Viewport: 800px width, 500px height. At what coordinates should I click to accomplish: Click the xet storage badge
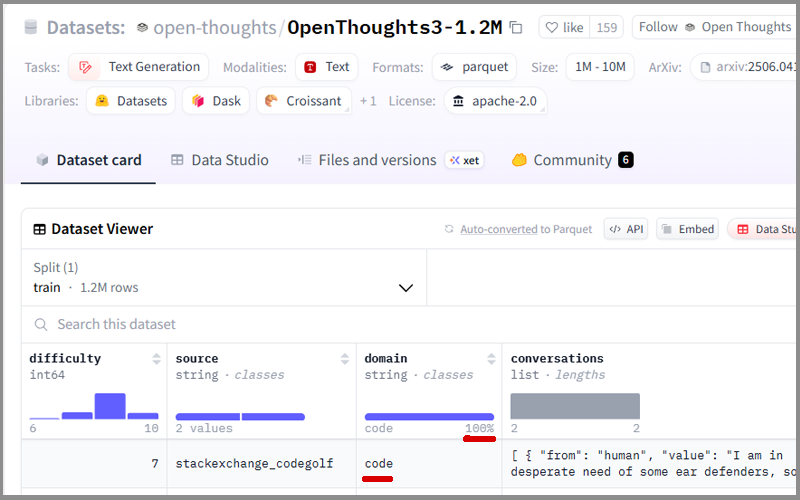coord(464,160)
